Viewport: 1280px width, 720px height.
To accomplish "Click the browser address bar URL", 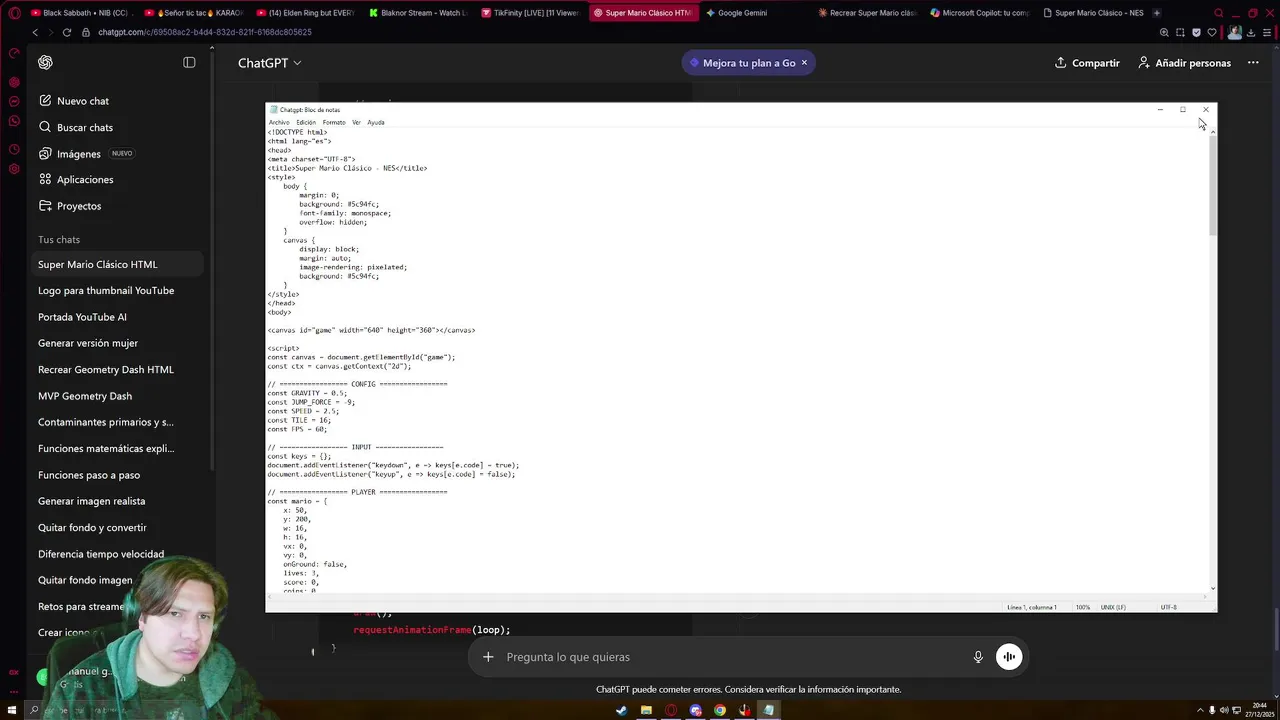I will tap(205, 32).
